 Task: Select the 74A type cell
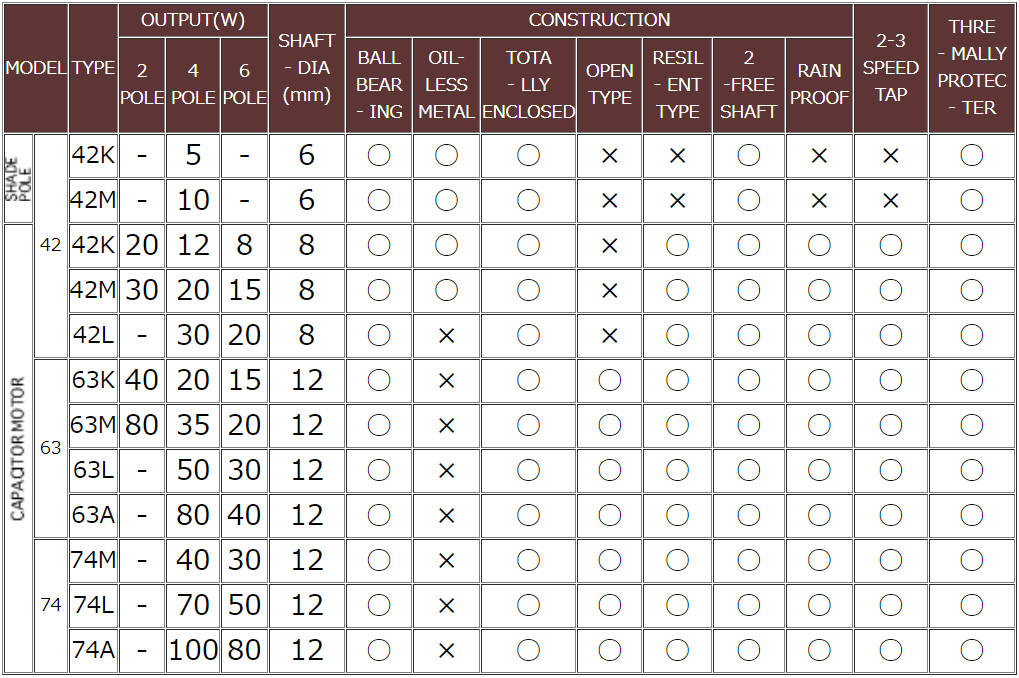pos(94,651)
